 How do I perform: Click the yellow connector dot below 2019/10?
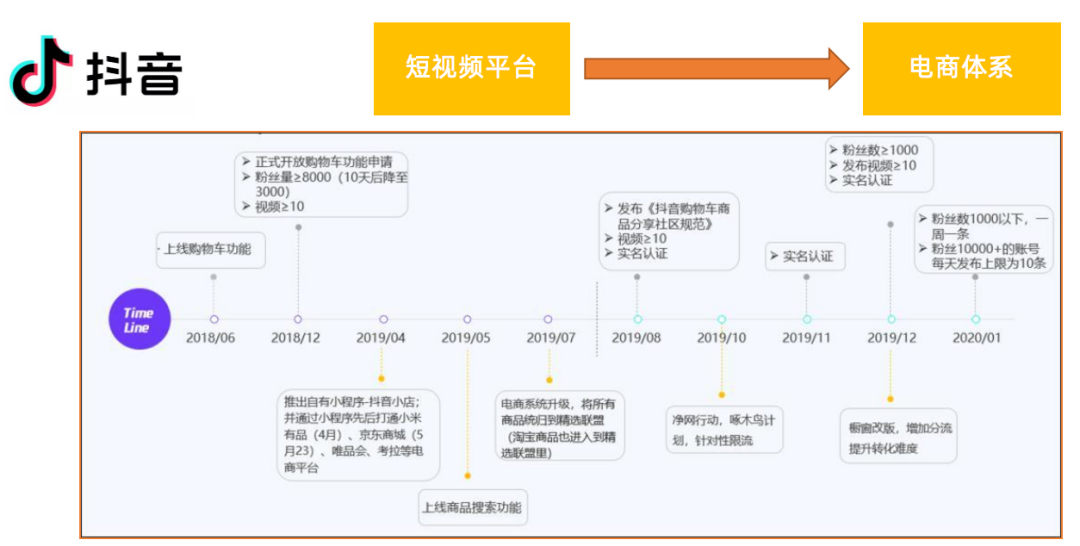click(x=722, y=395)
